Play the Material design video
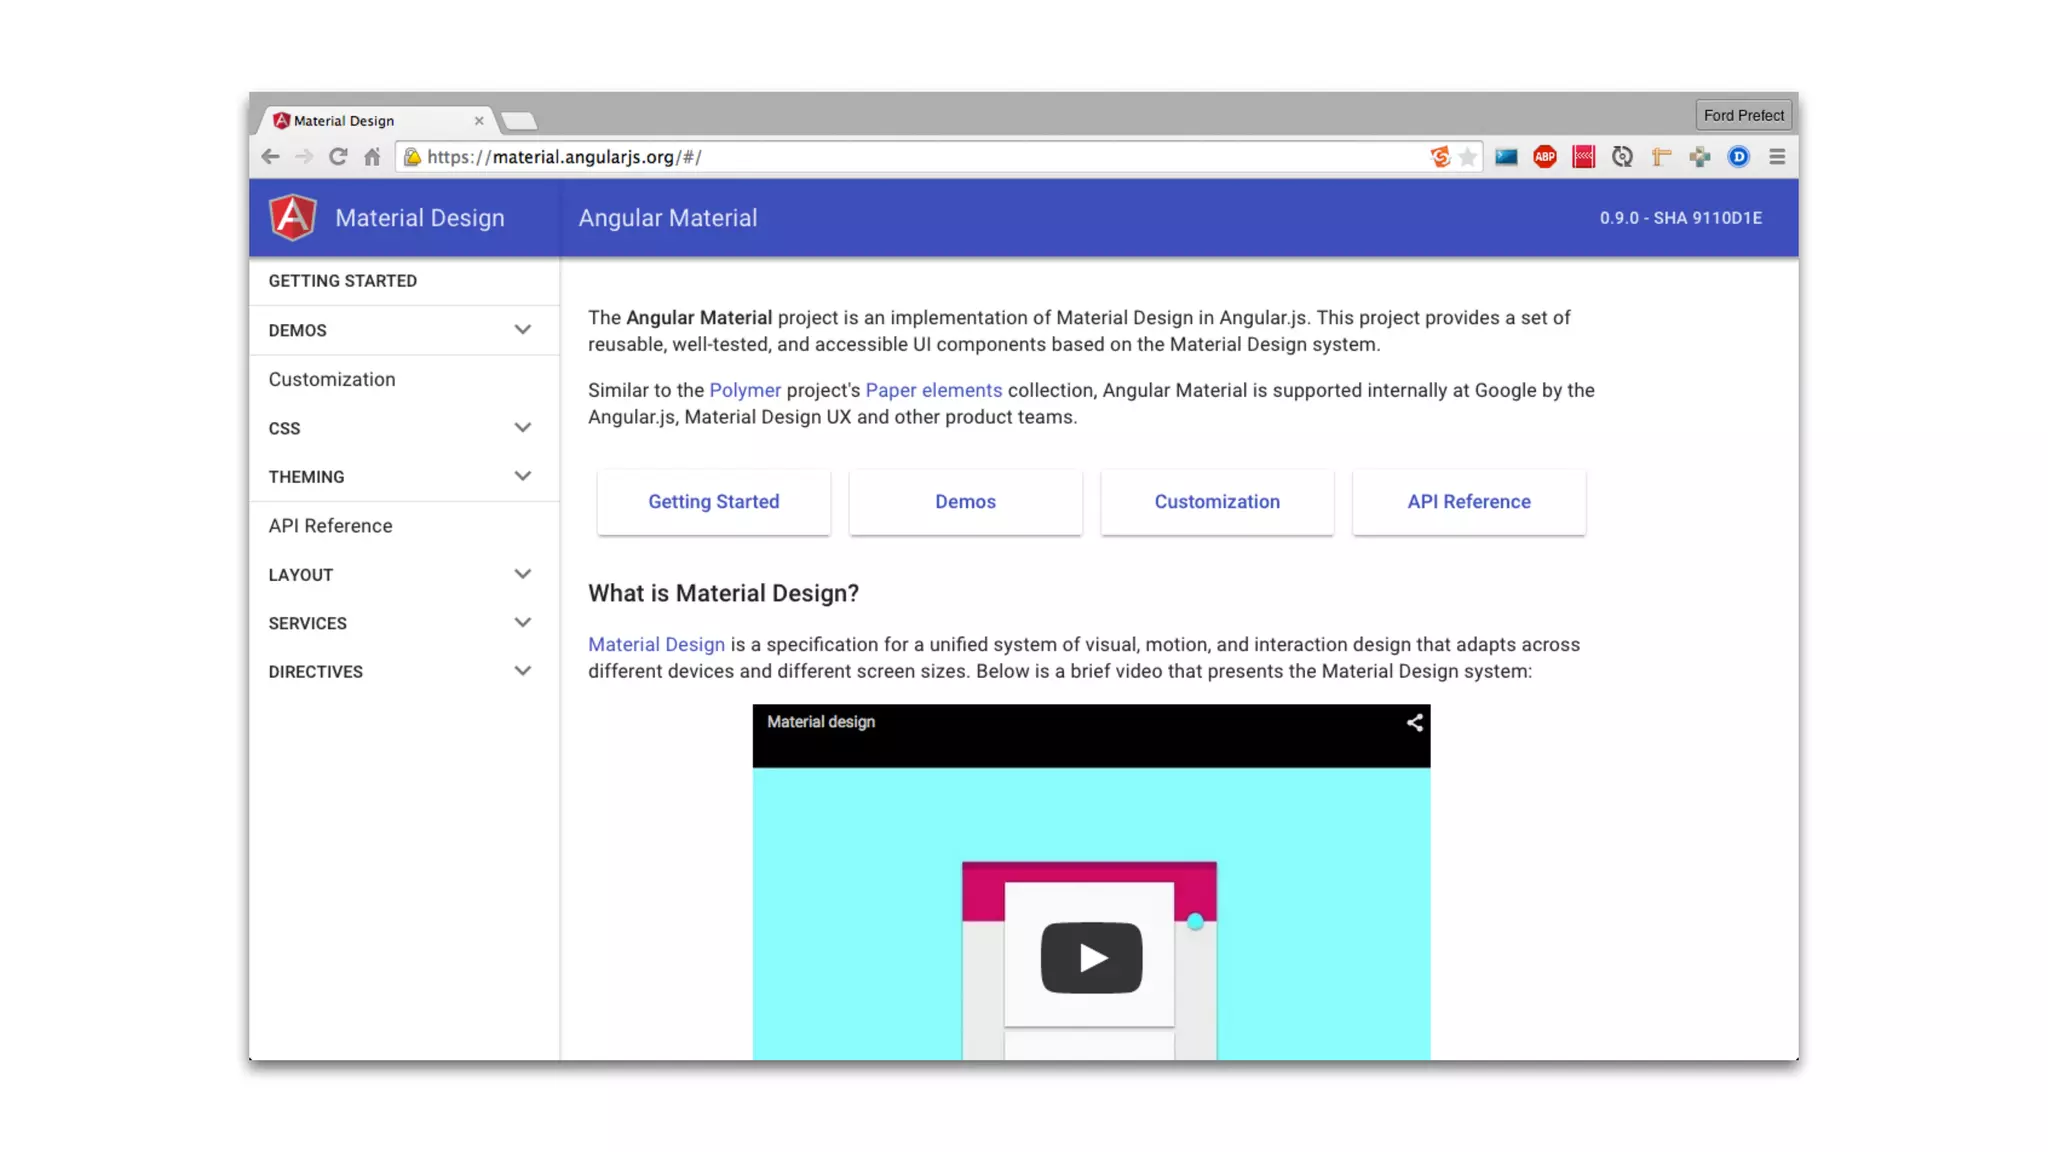The height and width of the screenshot is (1152, 2048). [x=1091, y=958]
